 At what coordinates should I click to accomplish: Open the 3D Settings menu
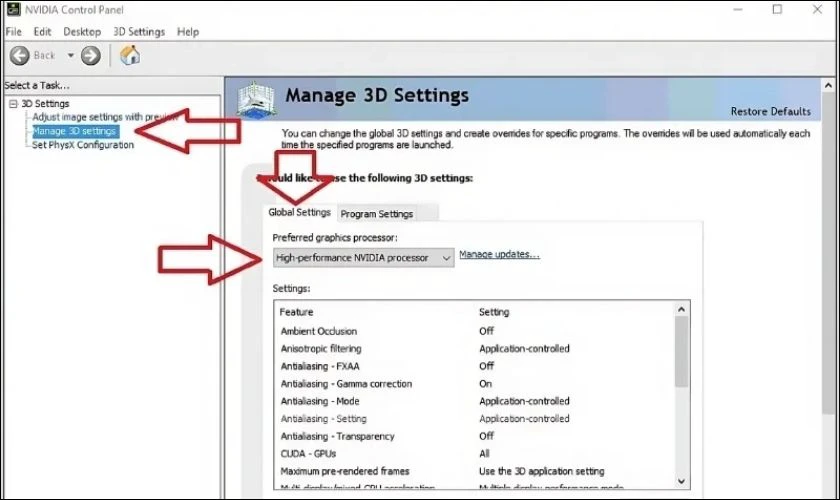[139, 32]
